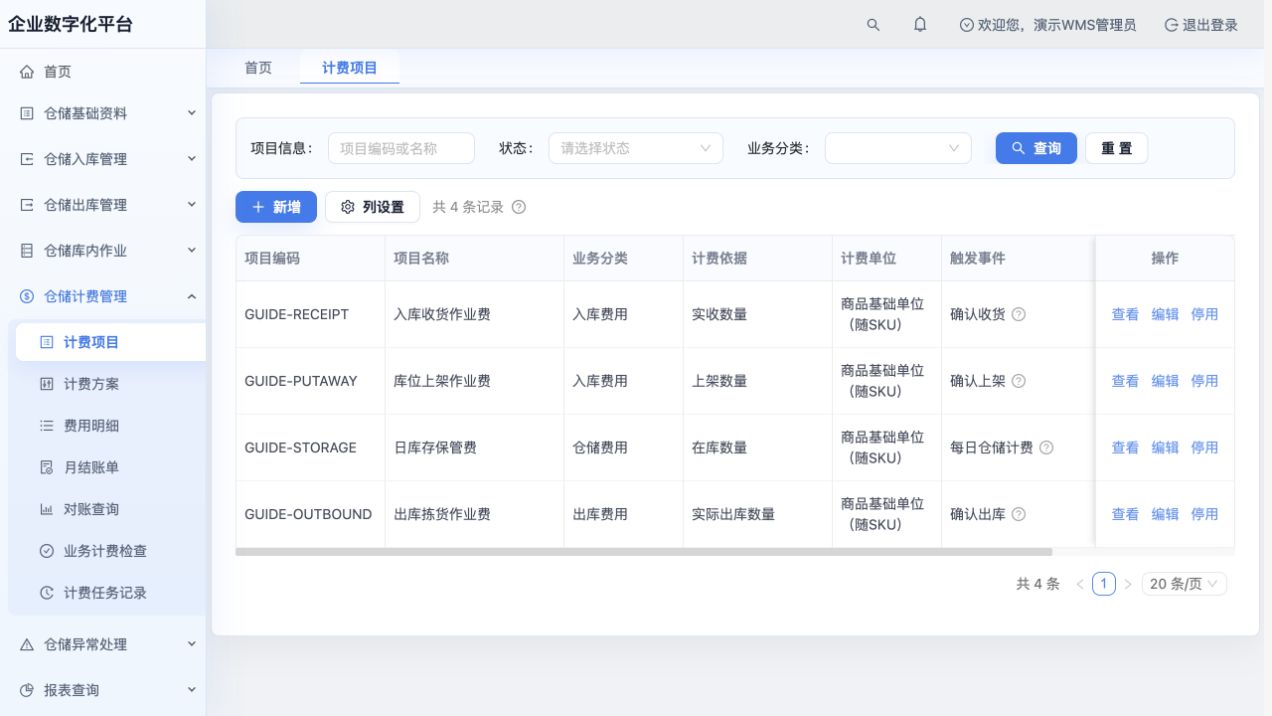Click the 报表查询 pie chart icon
Screen dimensions: 1272x716
[x=27, y=690]
